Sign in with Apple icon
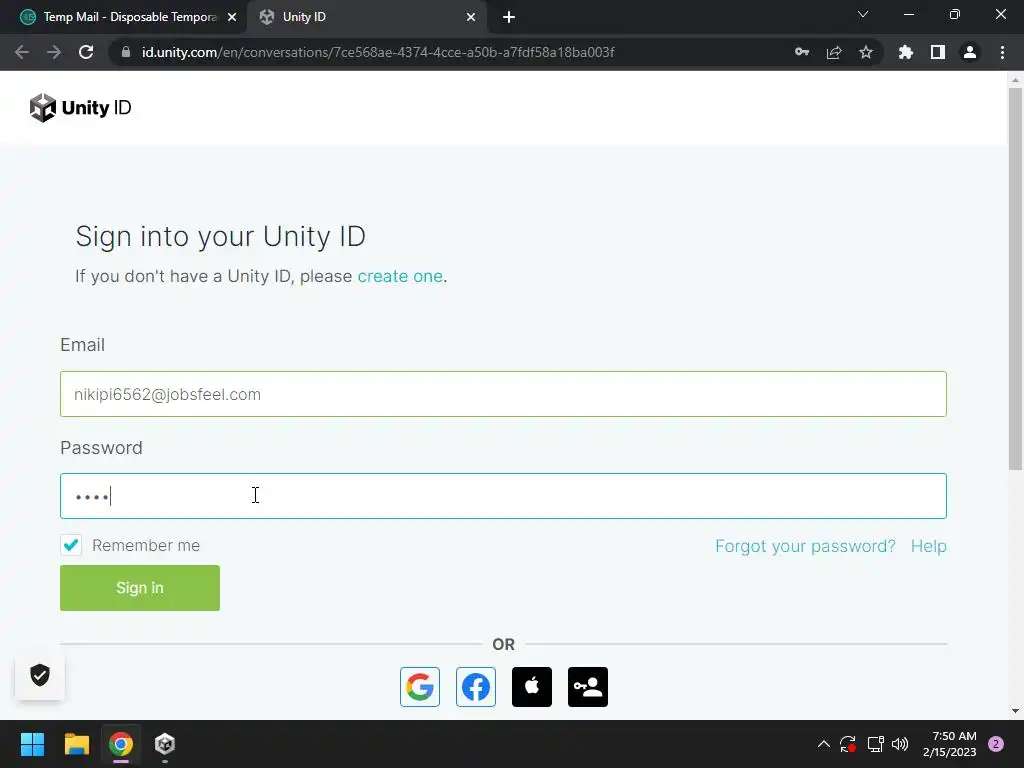1024x768 pixels. click(532, 686)
